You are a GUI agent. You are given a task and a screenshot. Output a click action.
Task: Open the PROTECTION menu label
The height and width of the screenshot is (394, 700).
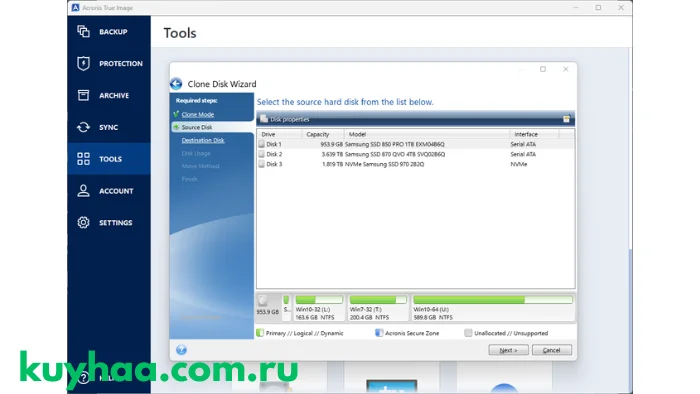coord(121,63)
